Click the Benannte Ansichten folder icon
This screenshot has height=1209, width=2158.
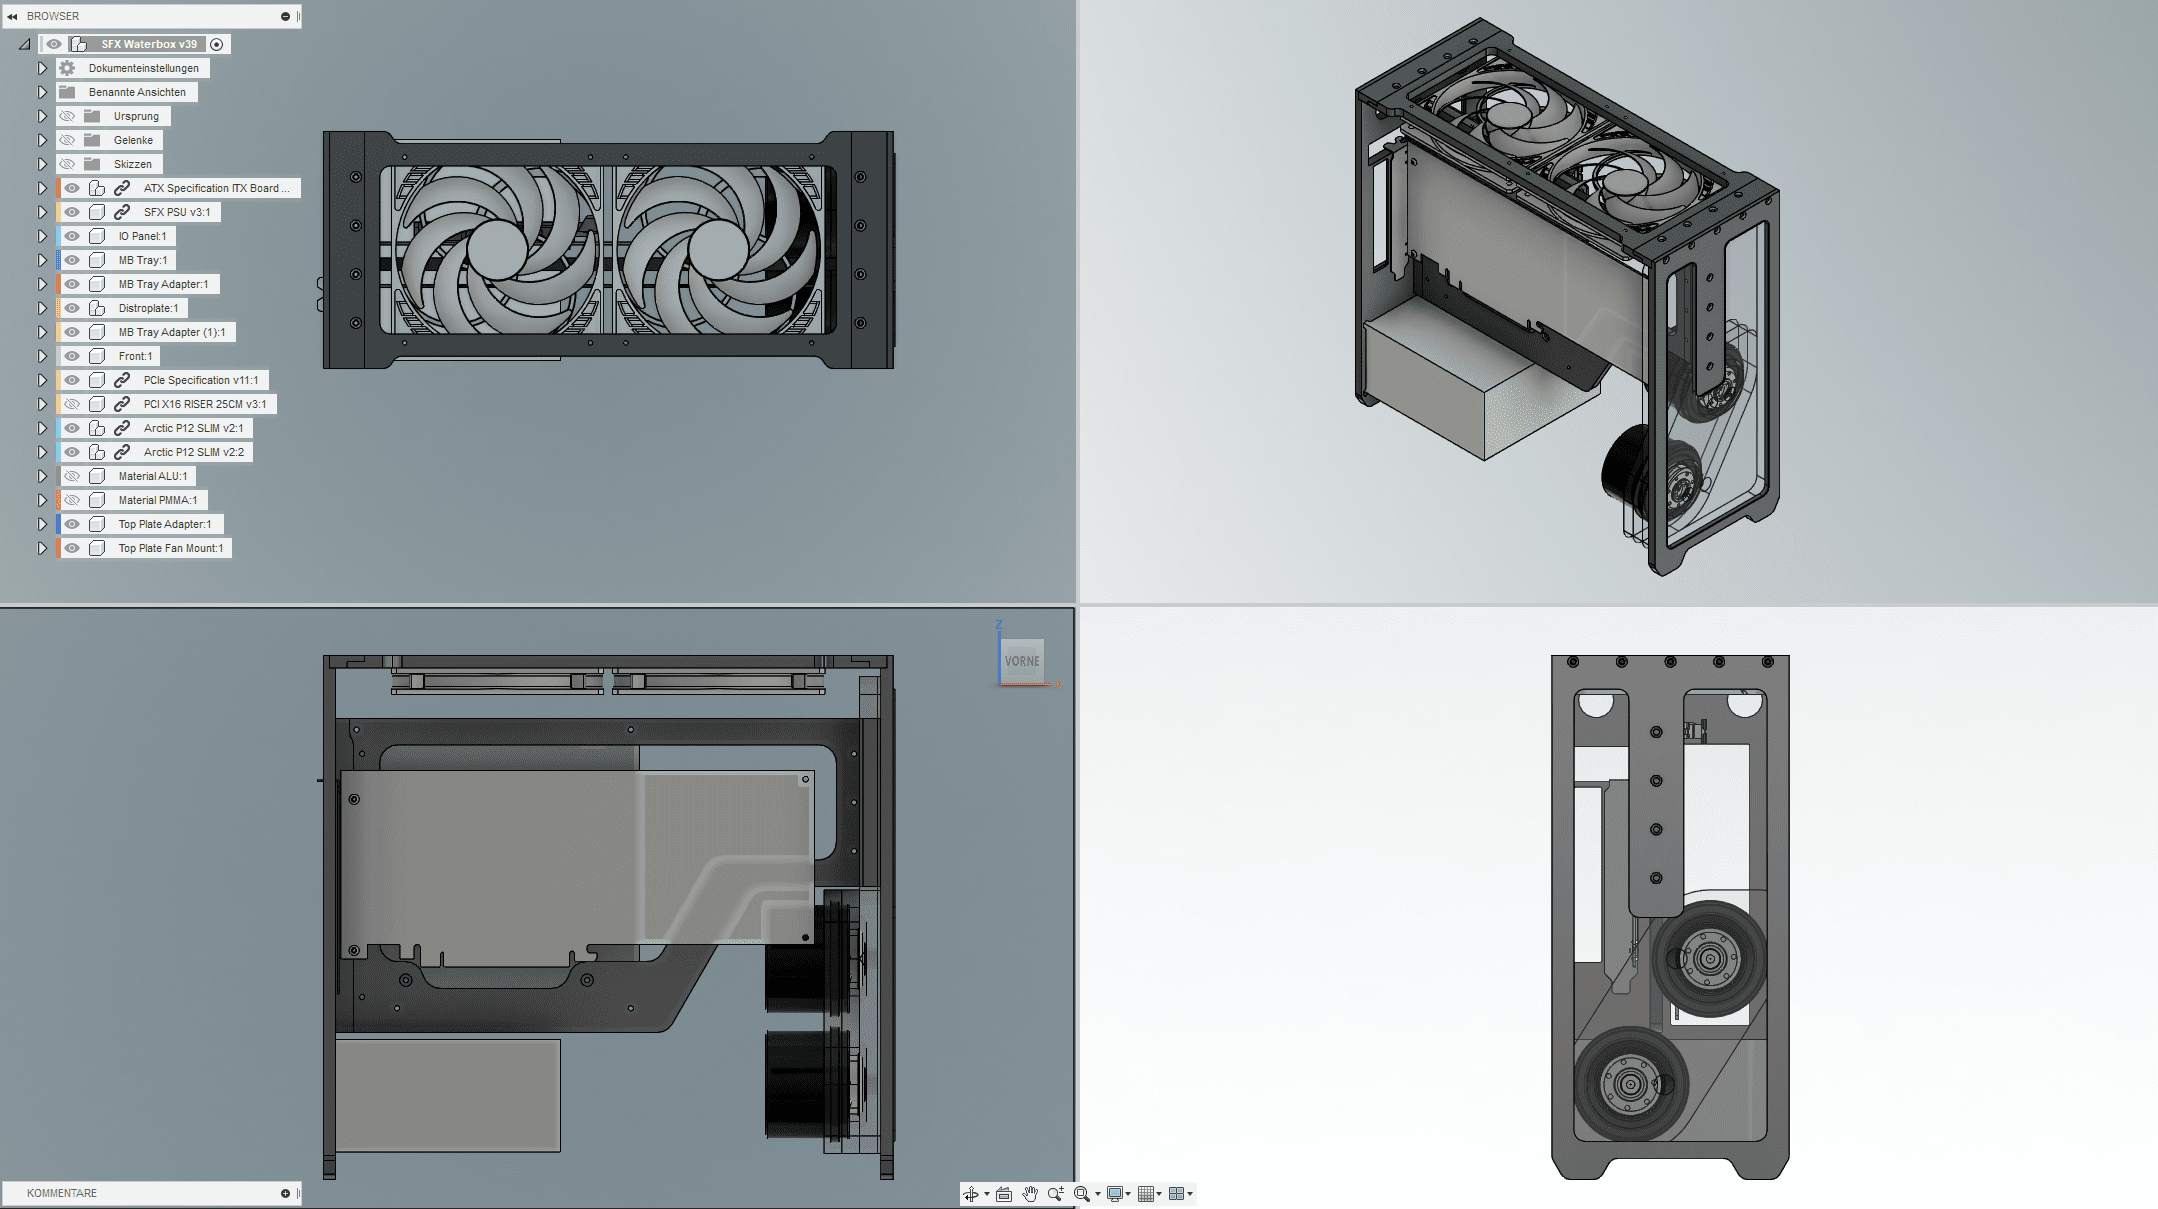coord(67,92)
